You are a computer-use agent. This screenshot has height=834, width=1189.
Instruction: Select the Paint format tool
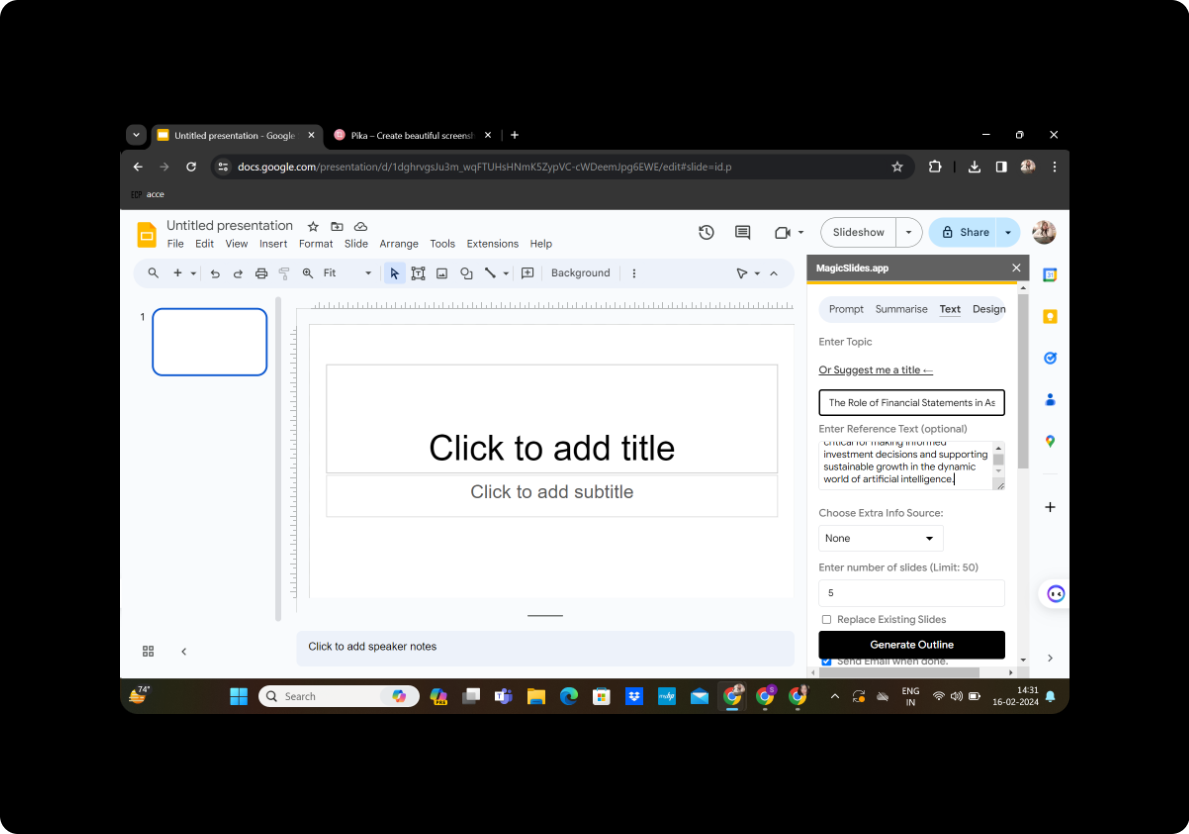pos(284,273)
